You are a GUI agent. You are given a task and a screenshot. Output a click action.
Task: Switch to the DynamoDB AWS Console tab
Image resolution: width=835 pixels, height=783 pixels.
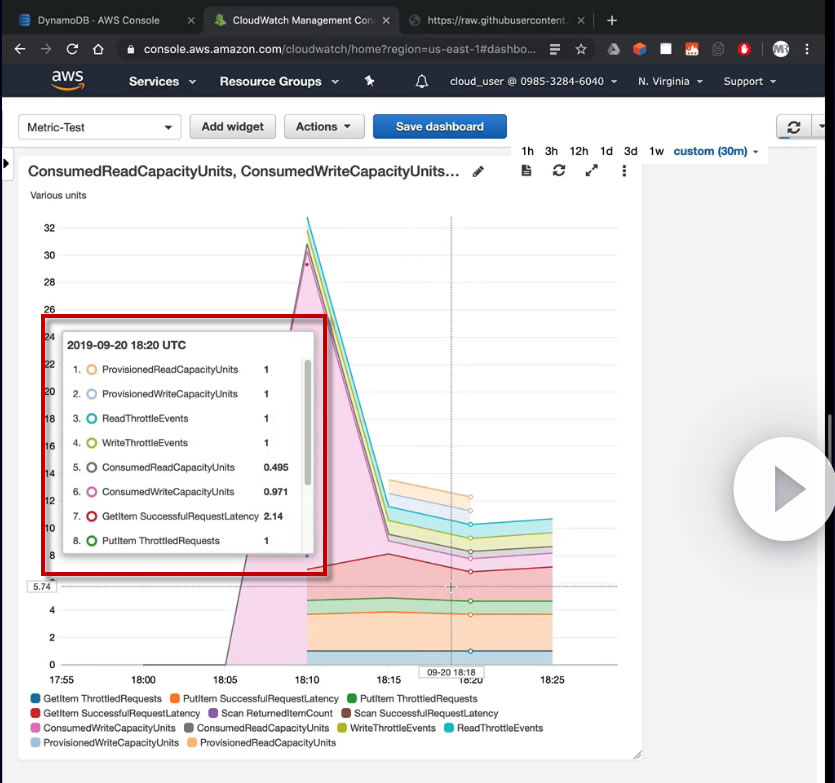(x=98, y=20)
